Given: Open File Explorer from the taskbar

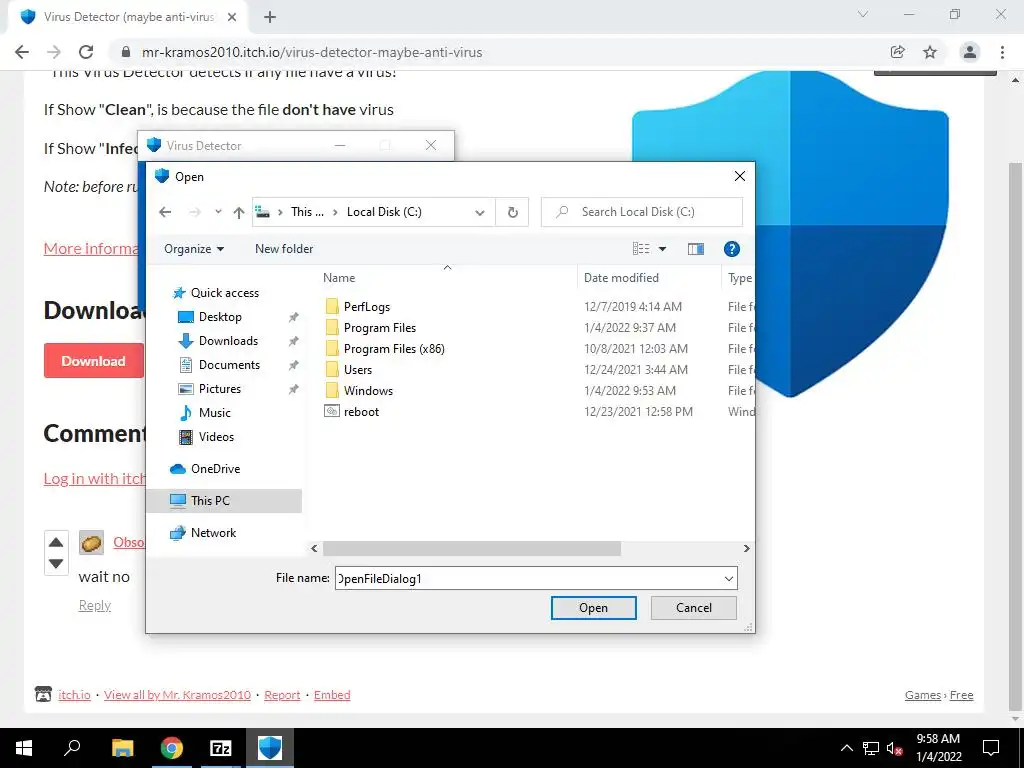Looking at the screenshot, I should (122, 748).
